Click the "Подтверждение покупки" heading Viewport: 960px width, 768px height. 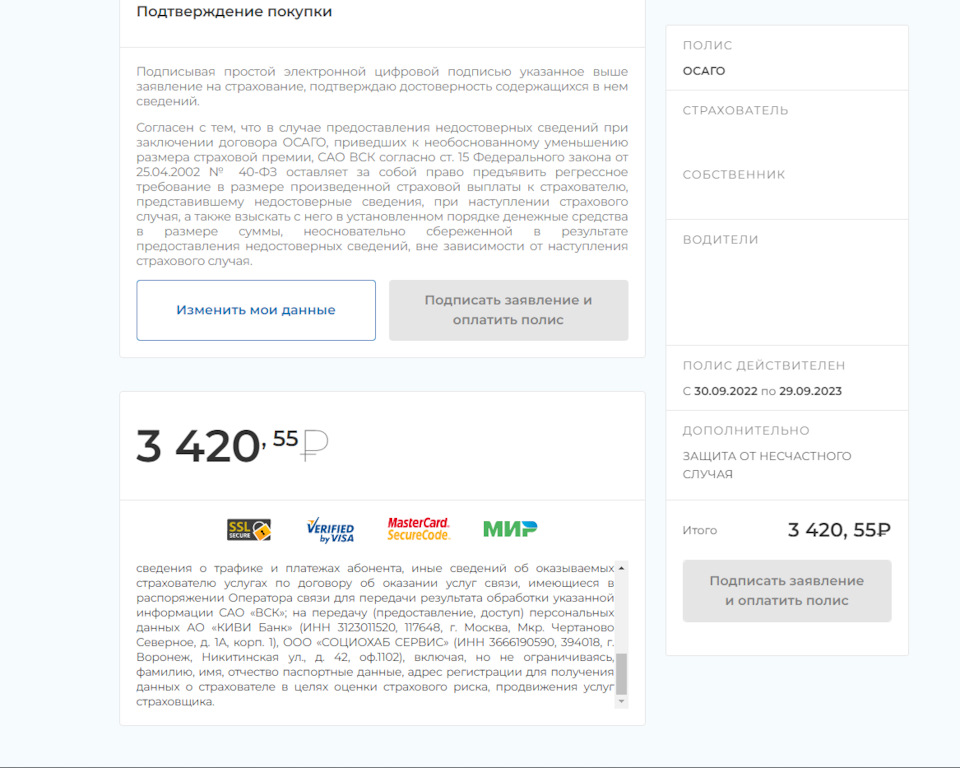[234, 12]
